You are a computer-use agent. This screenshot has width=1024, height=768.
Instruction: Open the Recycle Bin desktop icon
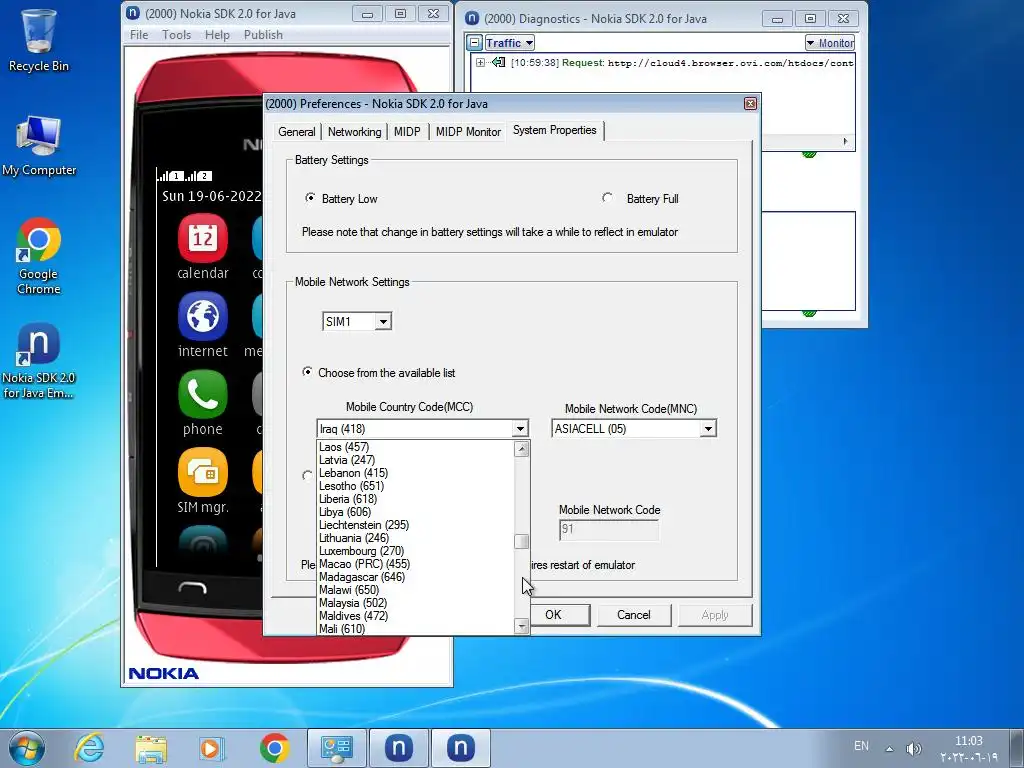point(39,40)
